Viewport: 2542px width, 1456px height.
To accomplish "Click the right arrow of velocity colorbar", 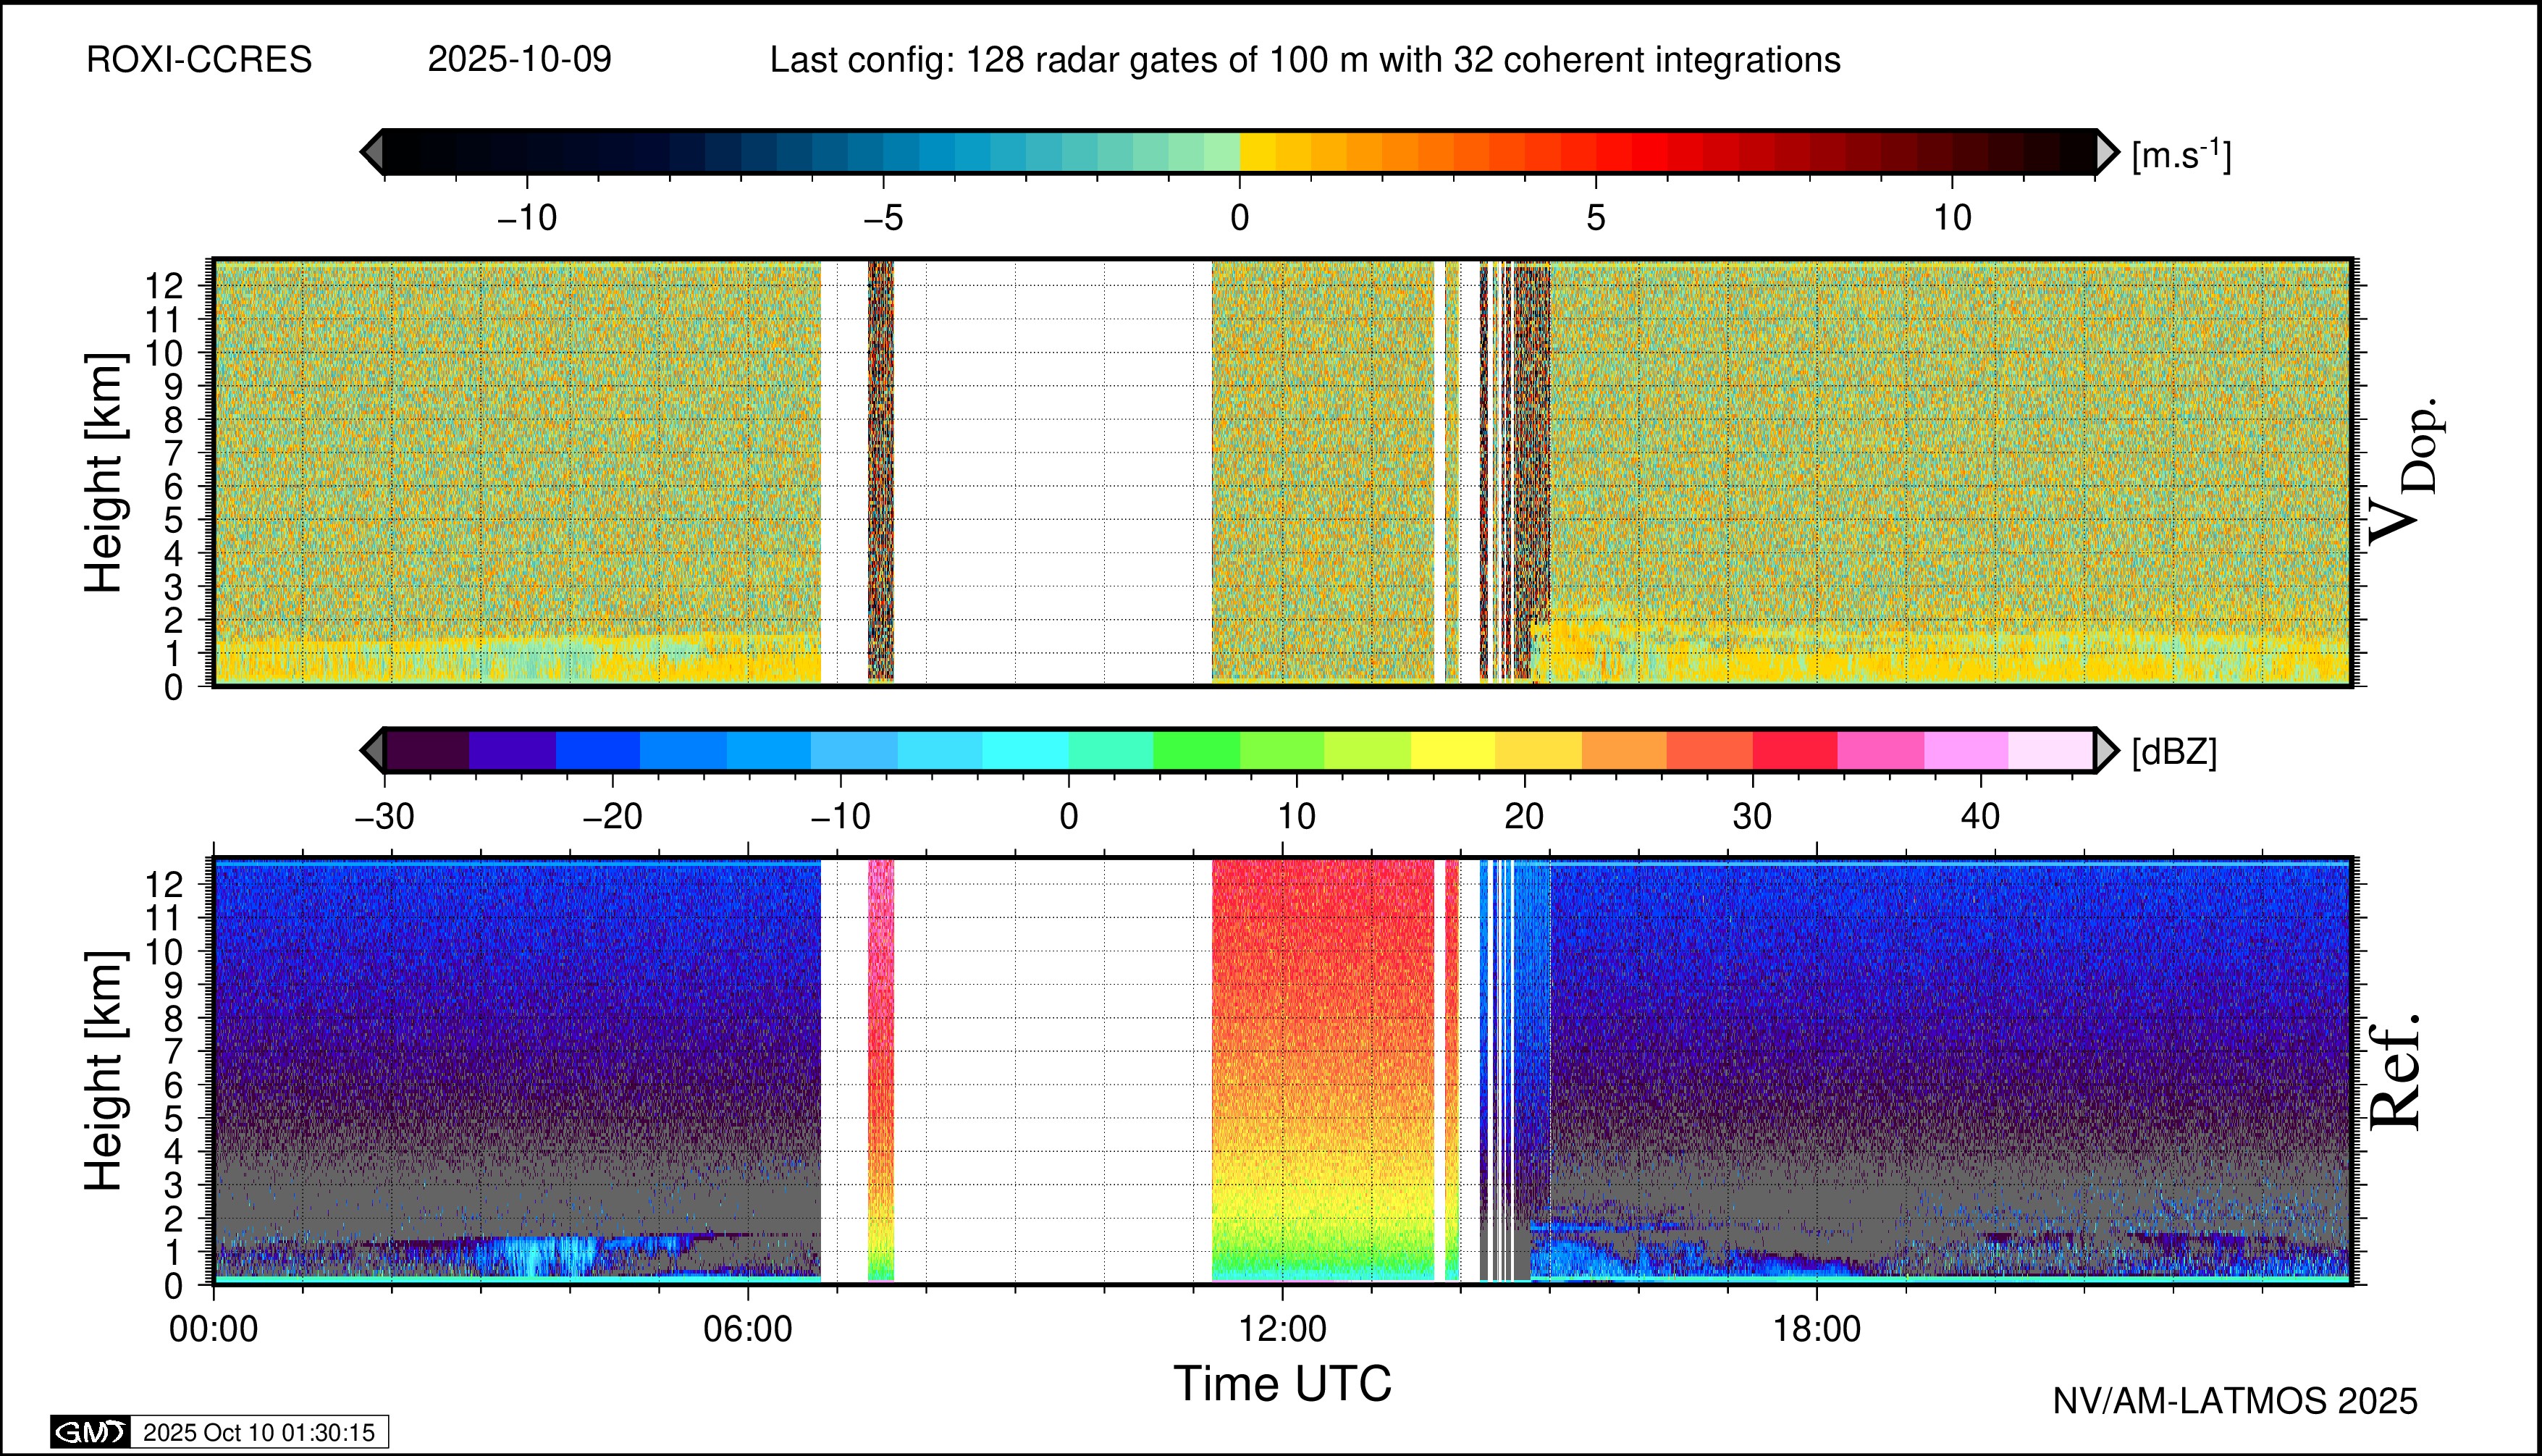I will (x=2107, y=152).
